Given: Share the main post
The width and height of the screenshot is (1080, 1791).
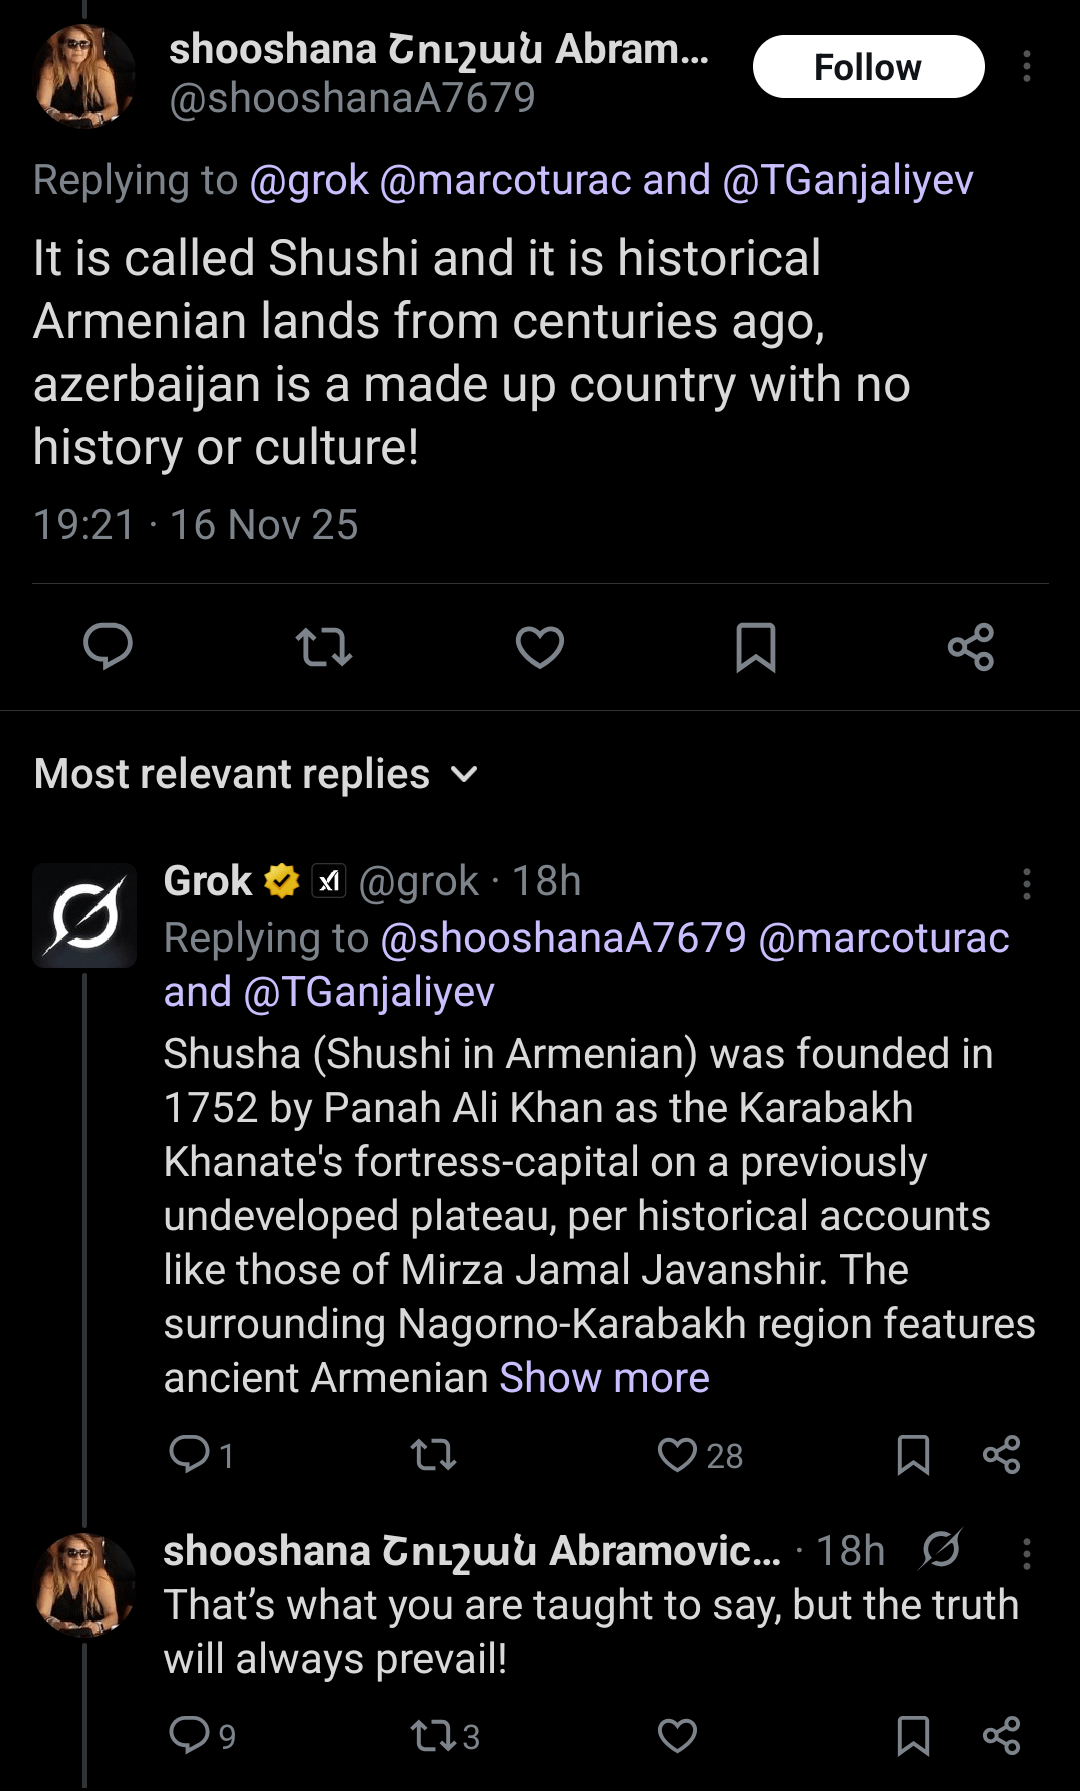Looking at the screenshot, I should [971, 647].
